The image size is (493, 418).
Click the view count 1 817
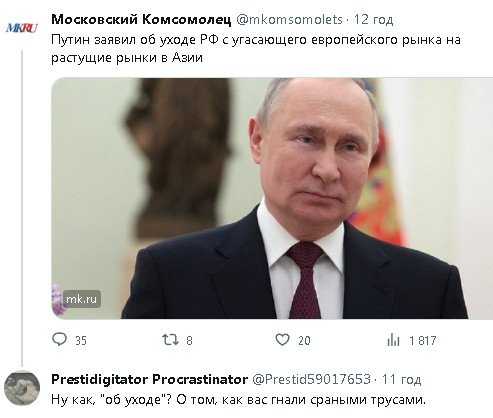click(x=423, y=341)
